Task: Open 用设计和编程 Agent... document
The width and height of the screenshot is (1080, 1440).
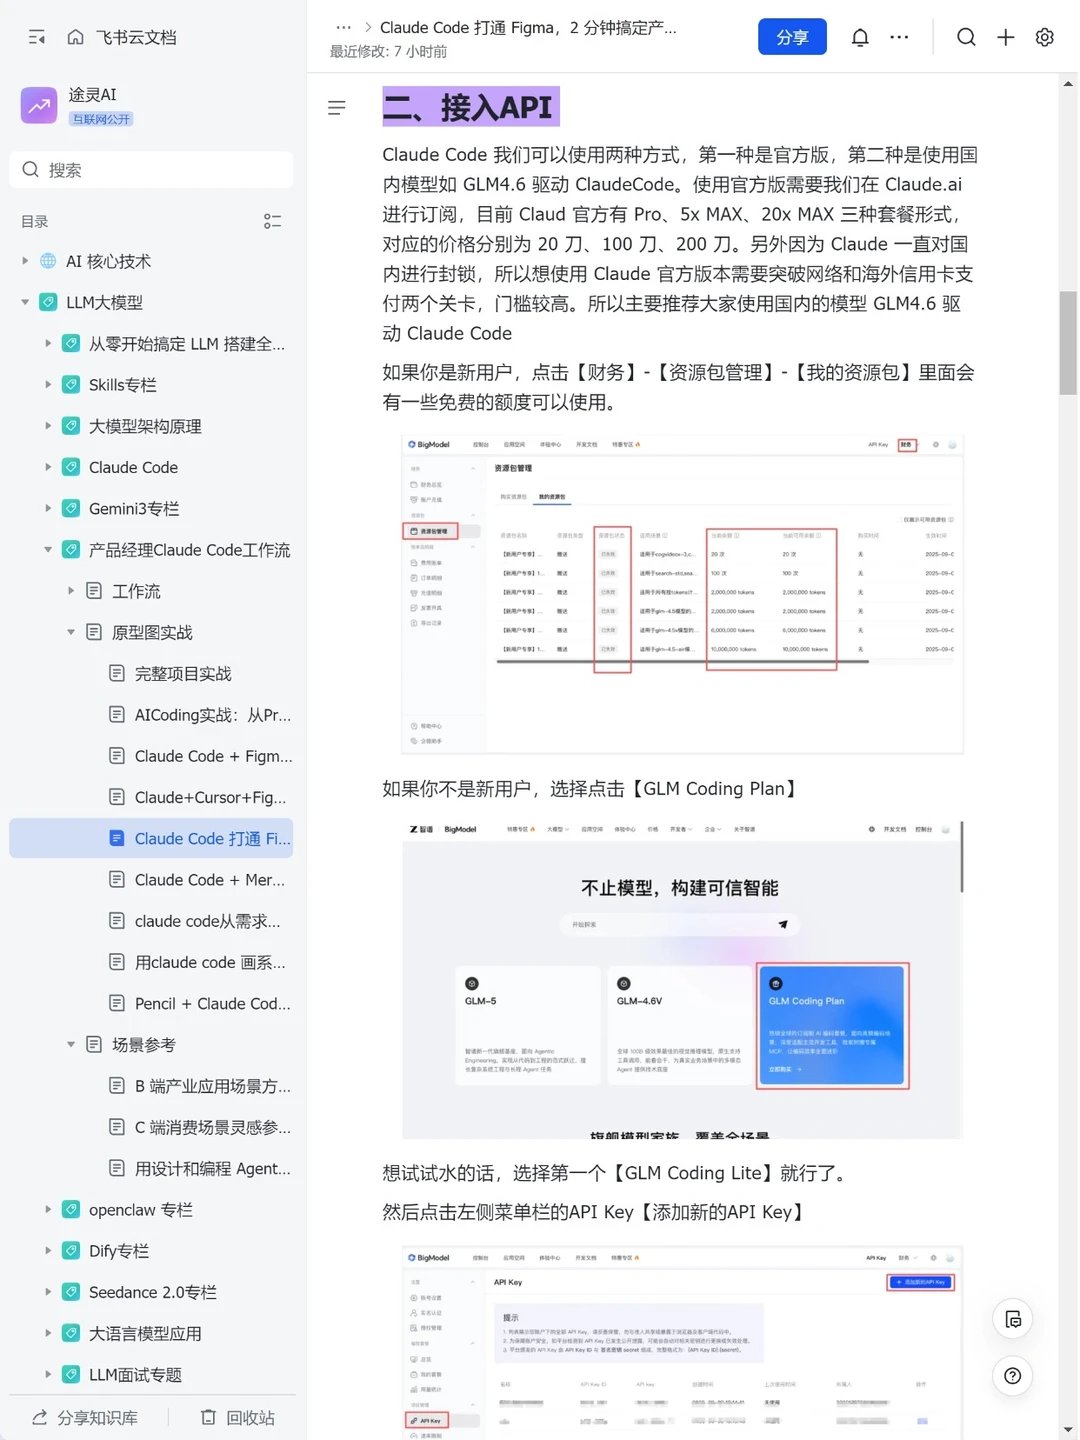Action: [151, 1168]
